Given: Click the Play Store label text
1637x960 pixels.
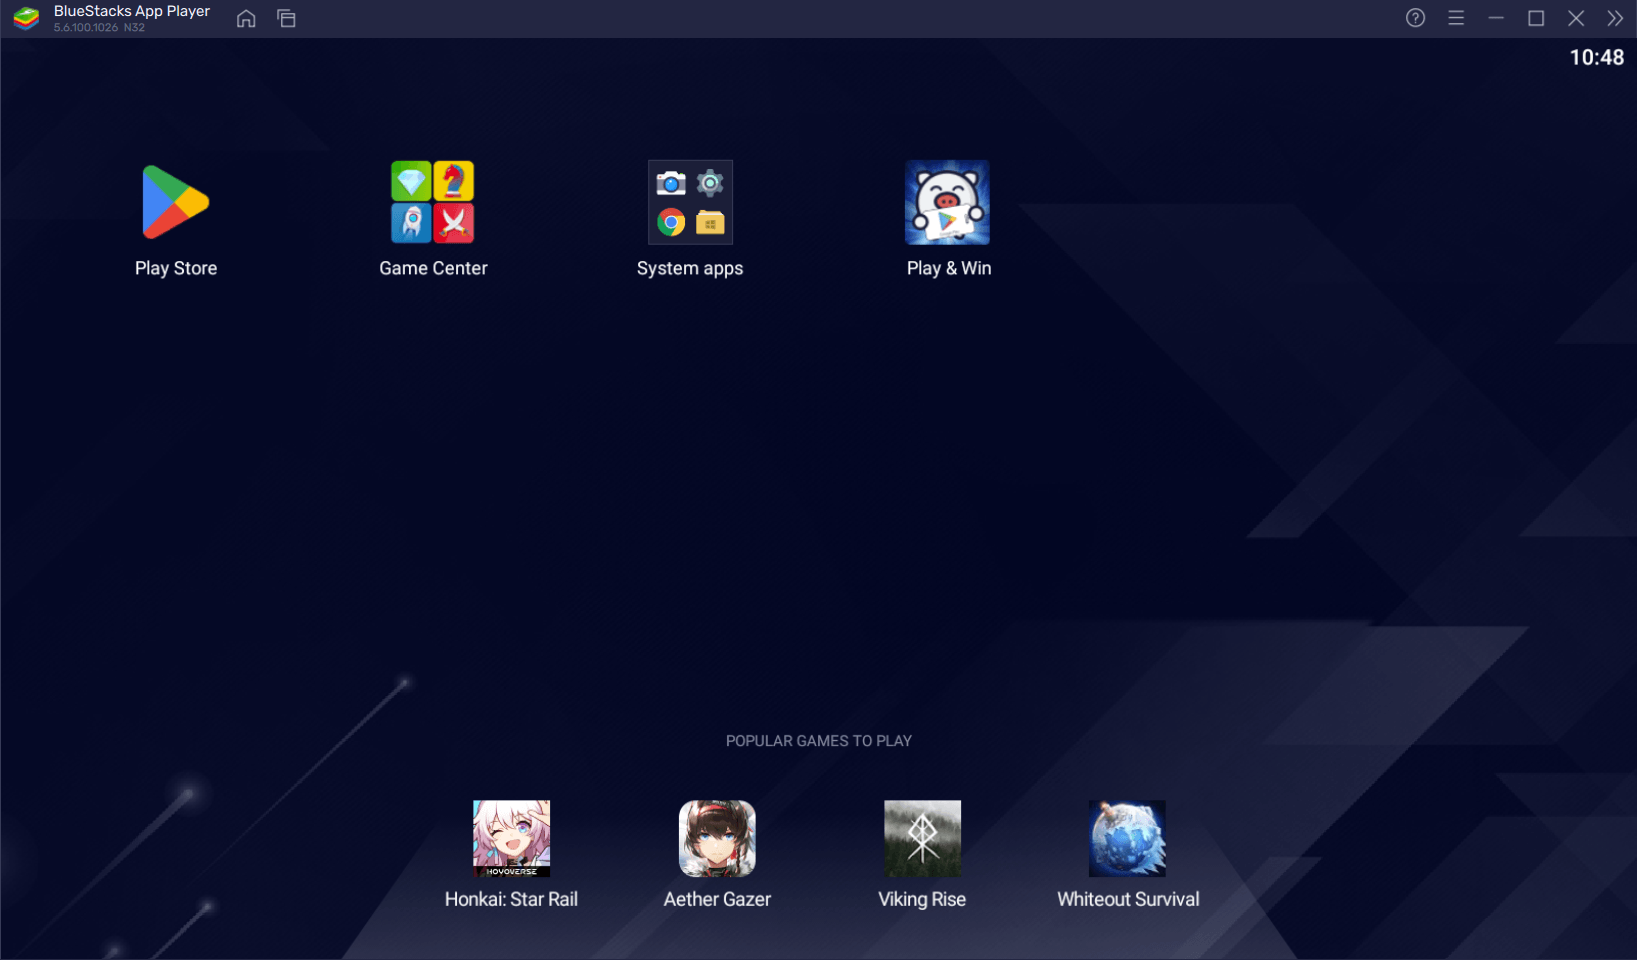Looking at the screenshot, I should coord(176,268).
